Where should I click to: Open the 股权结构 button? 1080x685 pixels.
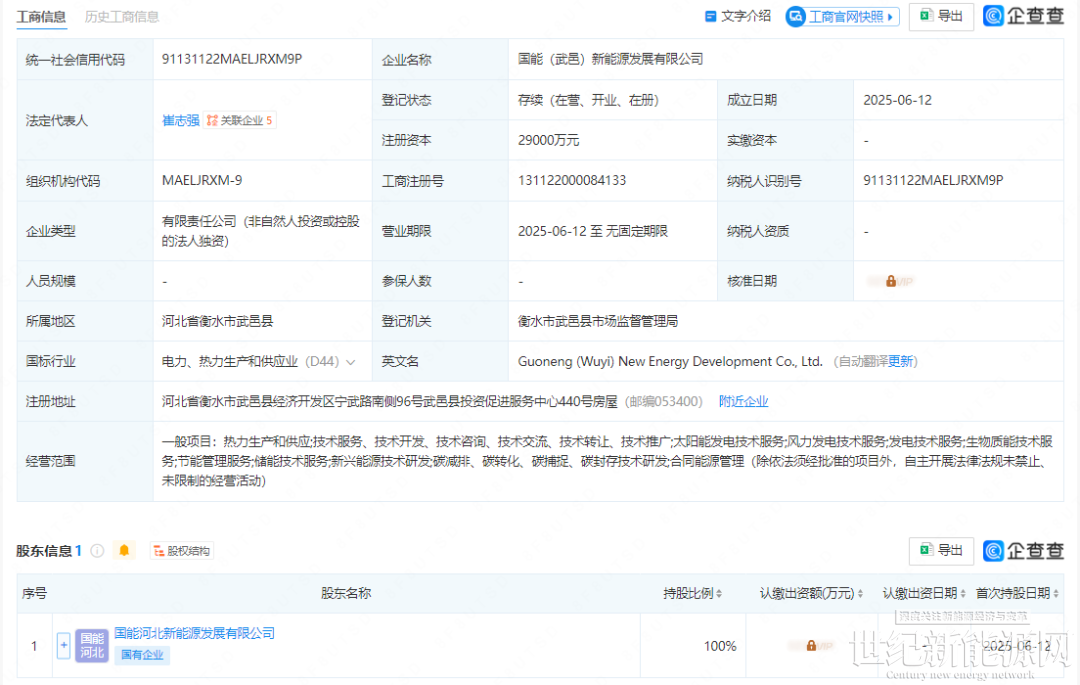pyautogui.click(x=182, y=551)
